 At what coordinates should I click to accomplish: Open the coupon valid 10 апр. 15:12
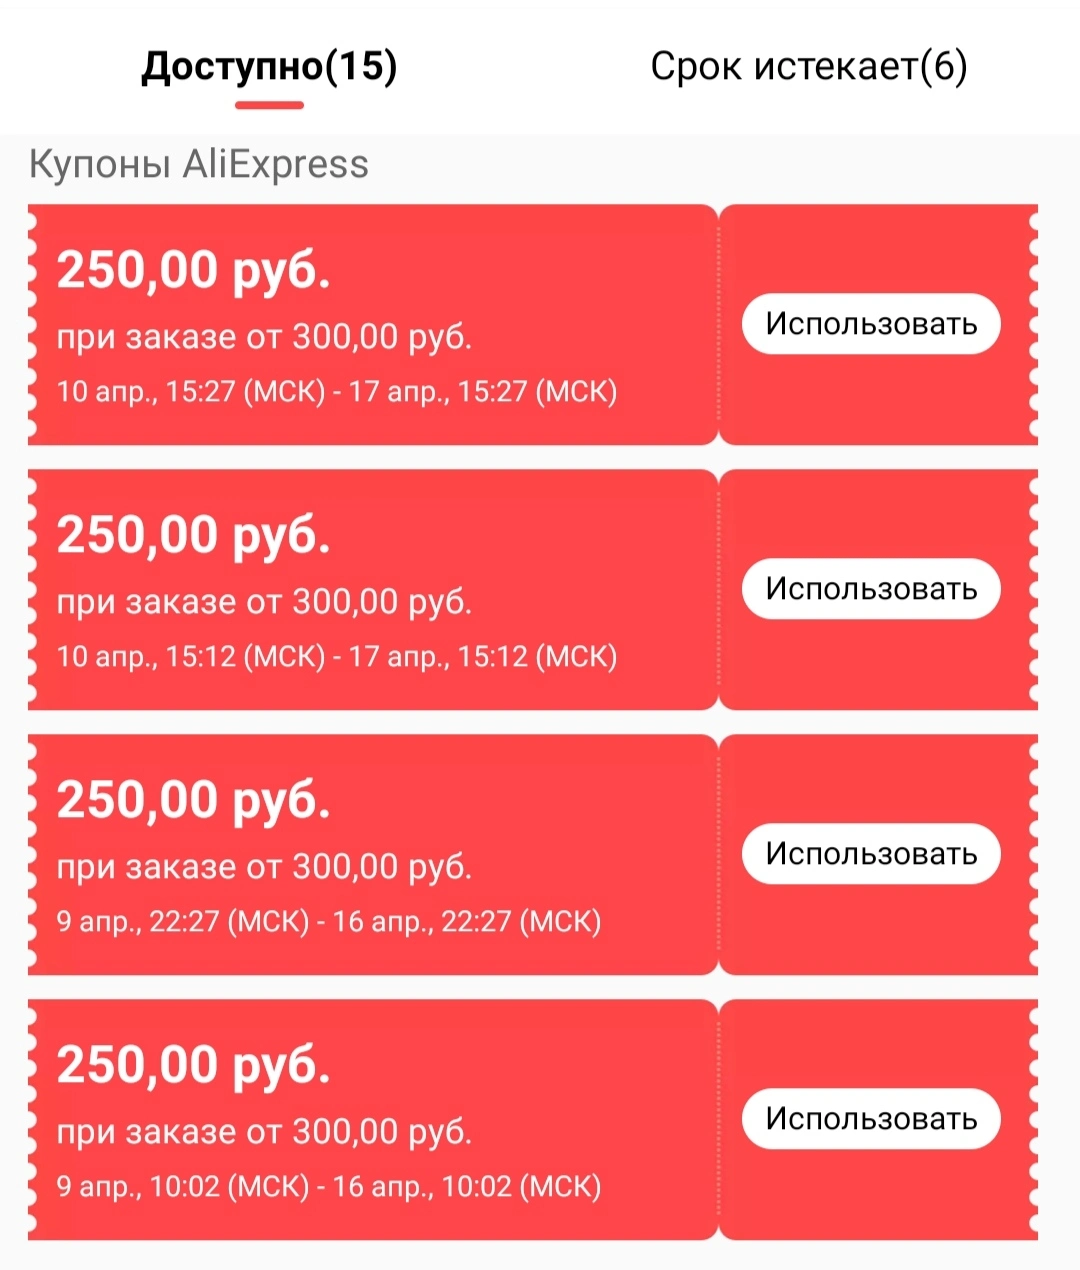click(372, 590)
